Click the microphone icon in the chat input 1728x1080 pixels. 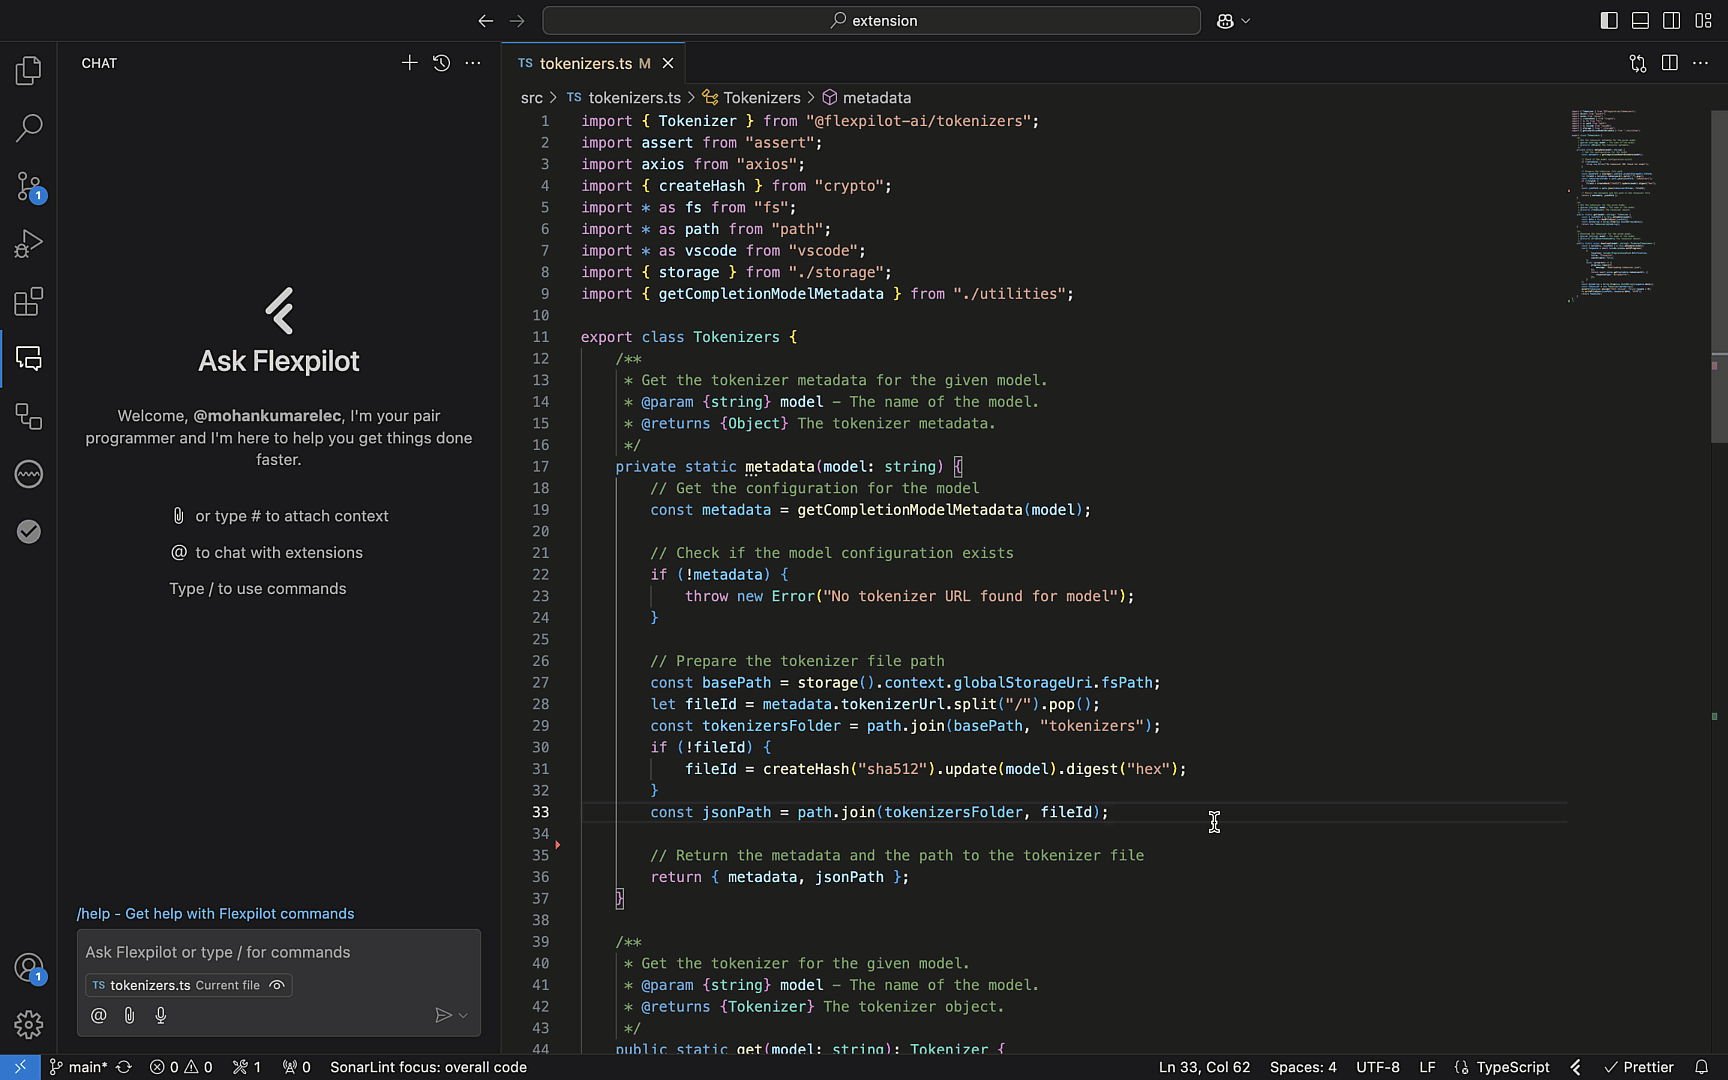tap(160, 1015)
